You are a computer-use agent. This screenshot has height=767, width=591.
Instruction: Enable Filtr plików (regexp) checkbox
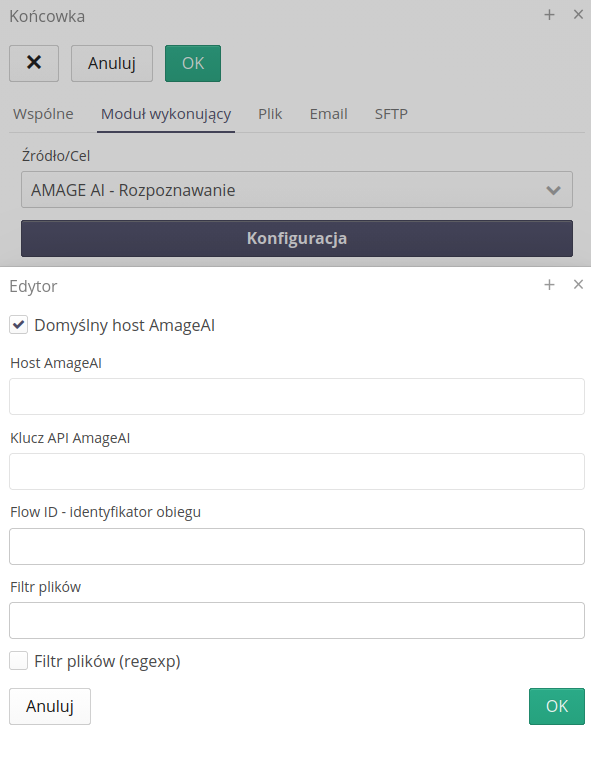coord(19,661)
